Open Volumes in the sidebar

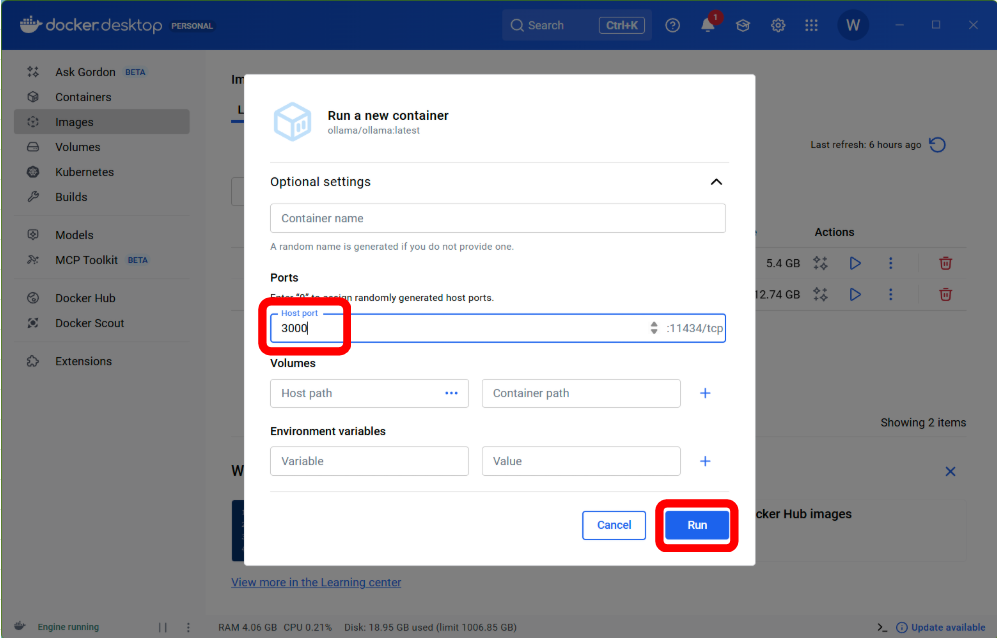[77, 147]
